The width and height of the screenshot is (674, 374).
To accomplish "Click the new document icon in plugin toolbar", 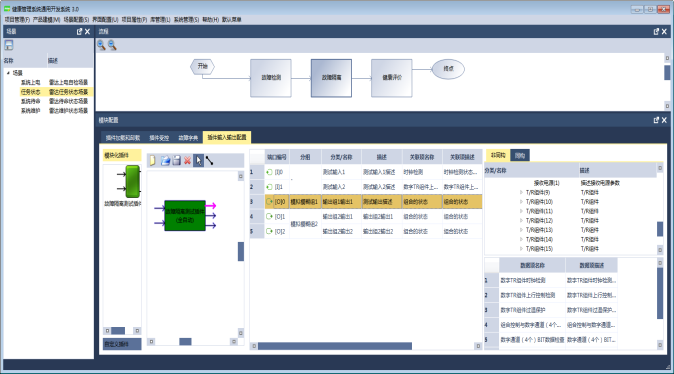I will [153, 161].
